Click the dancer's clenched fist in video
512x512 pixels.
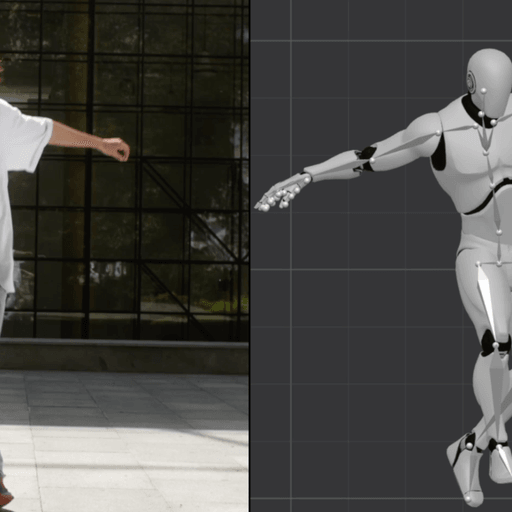coord(117,149)
